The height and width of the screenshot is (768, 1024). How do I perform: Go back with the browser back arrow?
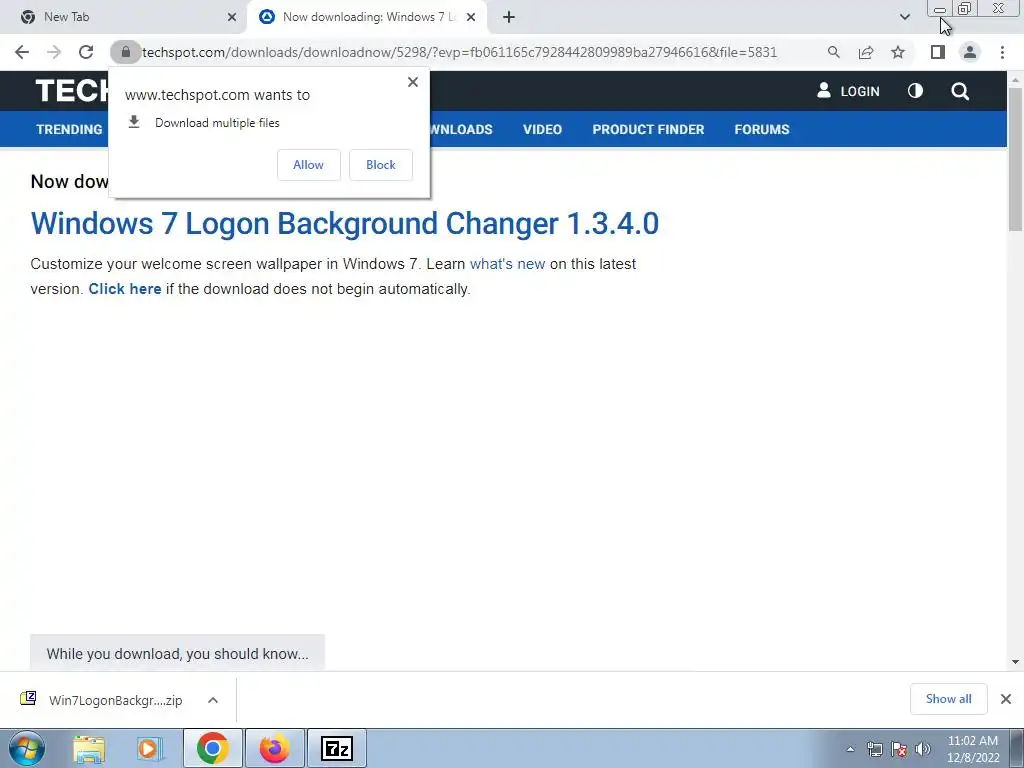point(22,52)
